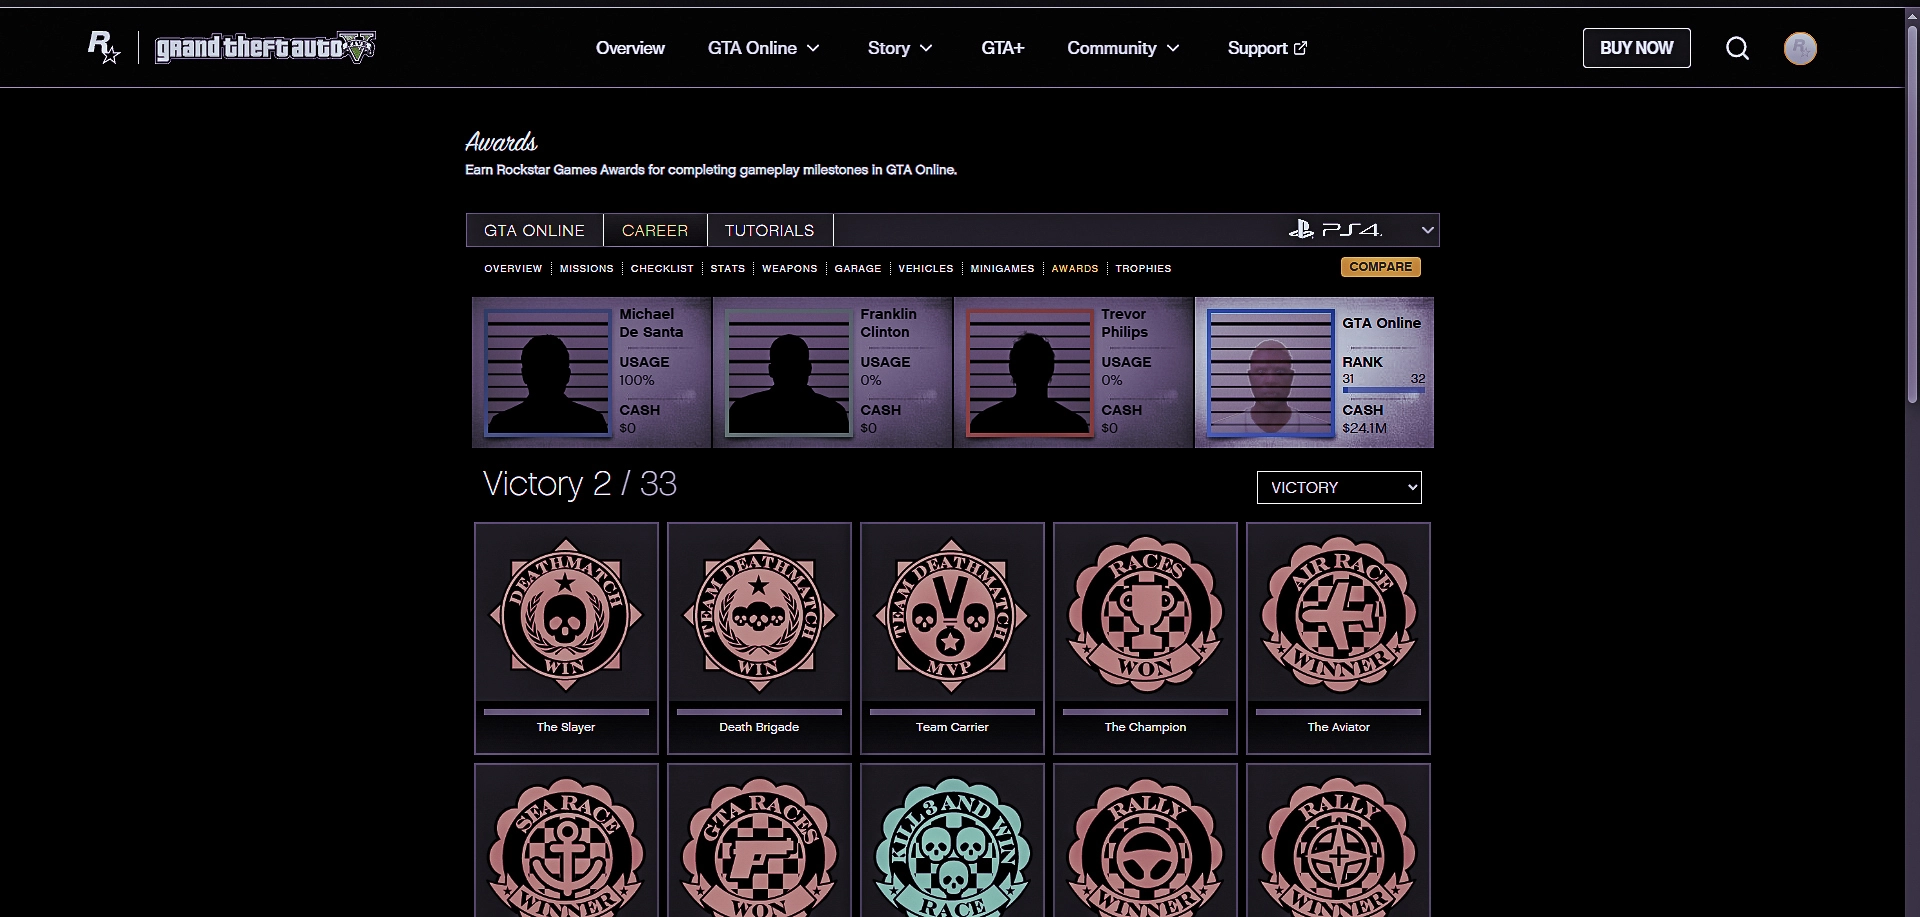Click the GTA Online rank progress bar
The height and width of the screenshot is (917, 1920).
1383,390
